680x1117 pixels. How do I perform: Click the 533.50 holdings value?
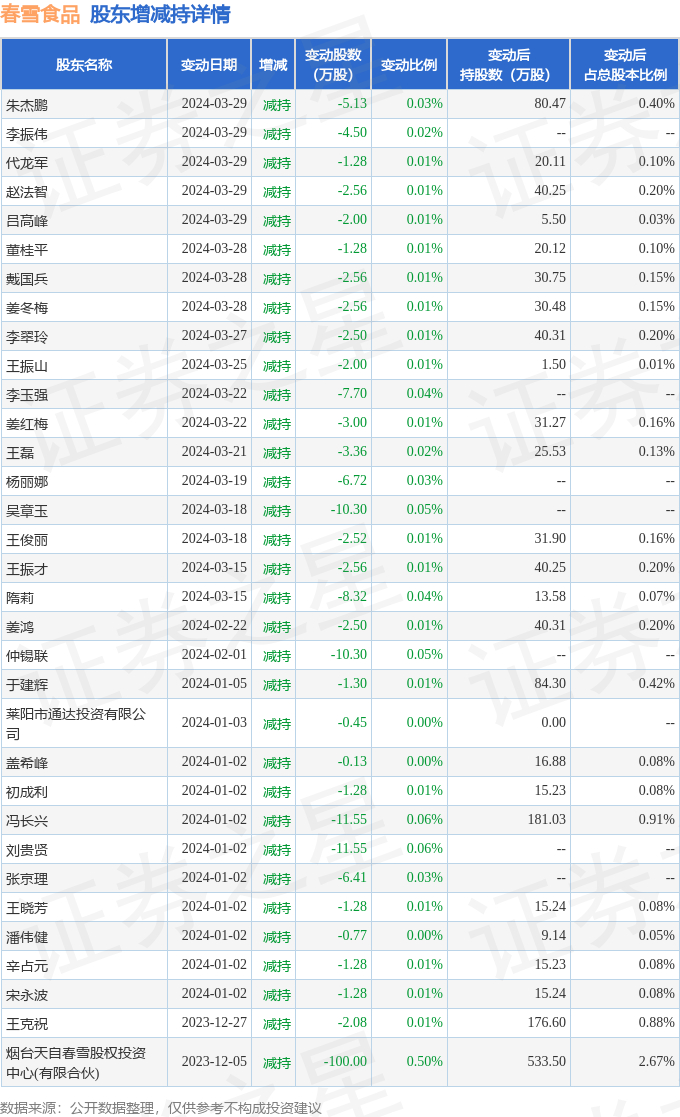(x=547, y=1061)
